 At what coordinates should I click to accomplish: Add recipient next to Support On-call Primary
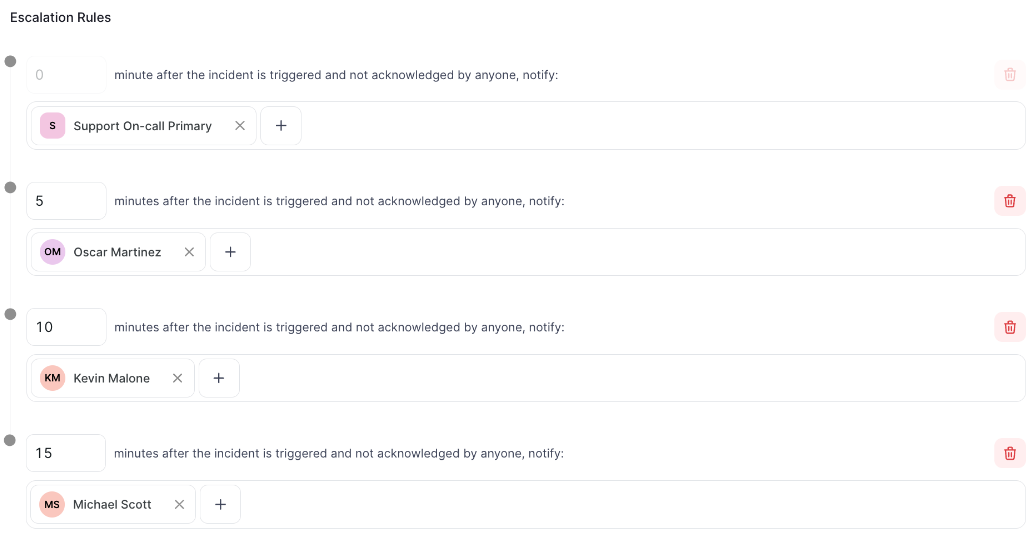click(x=281, y=126)
